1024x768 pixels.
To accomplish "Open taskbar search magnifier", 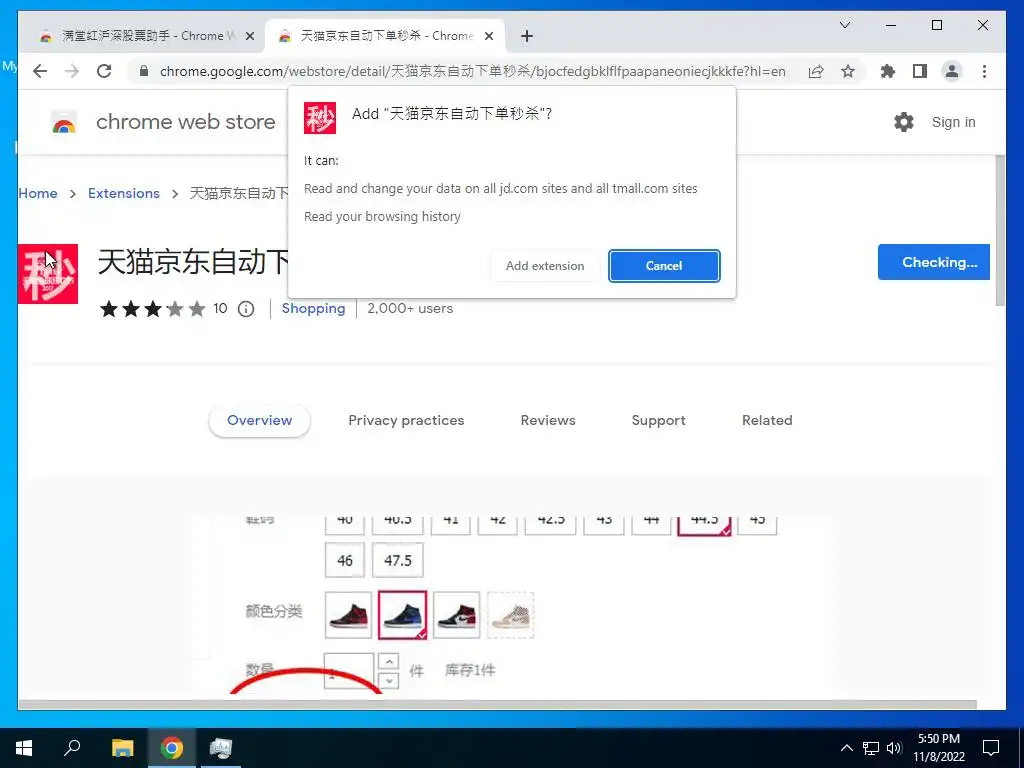I will (x=72, y=748).
